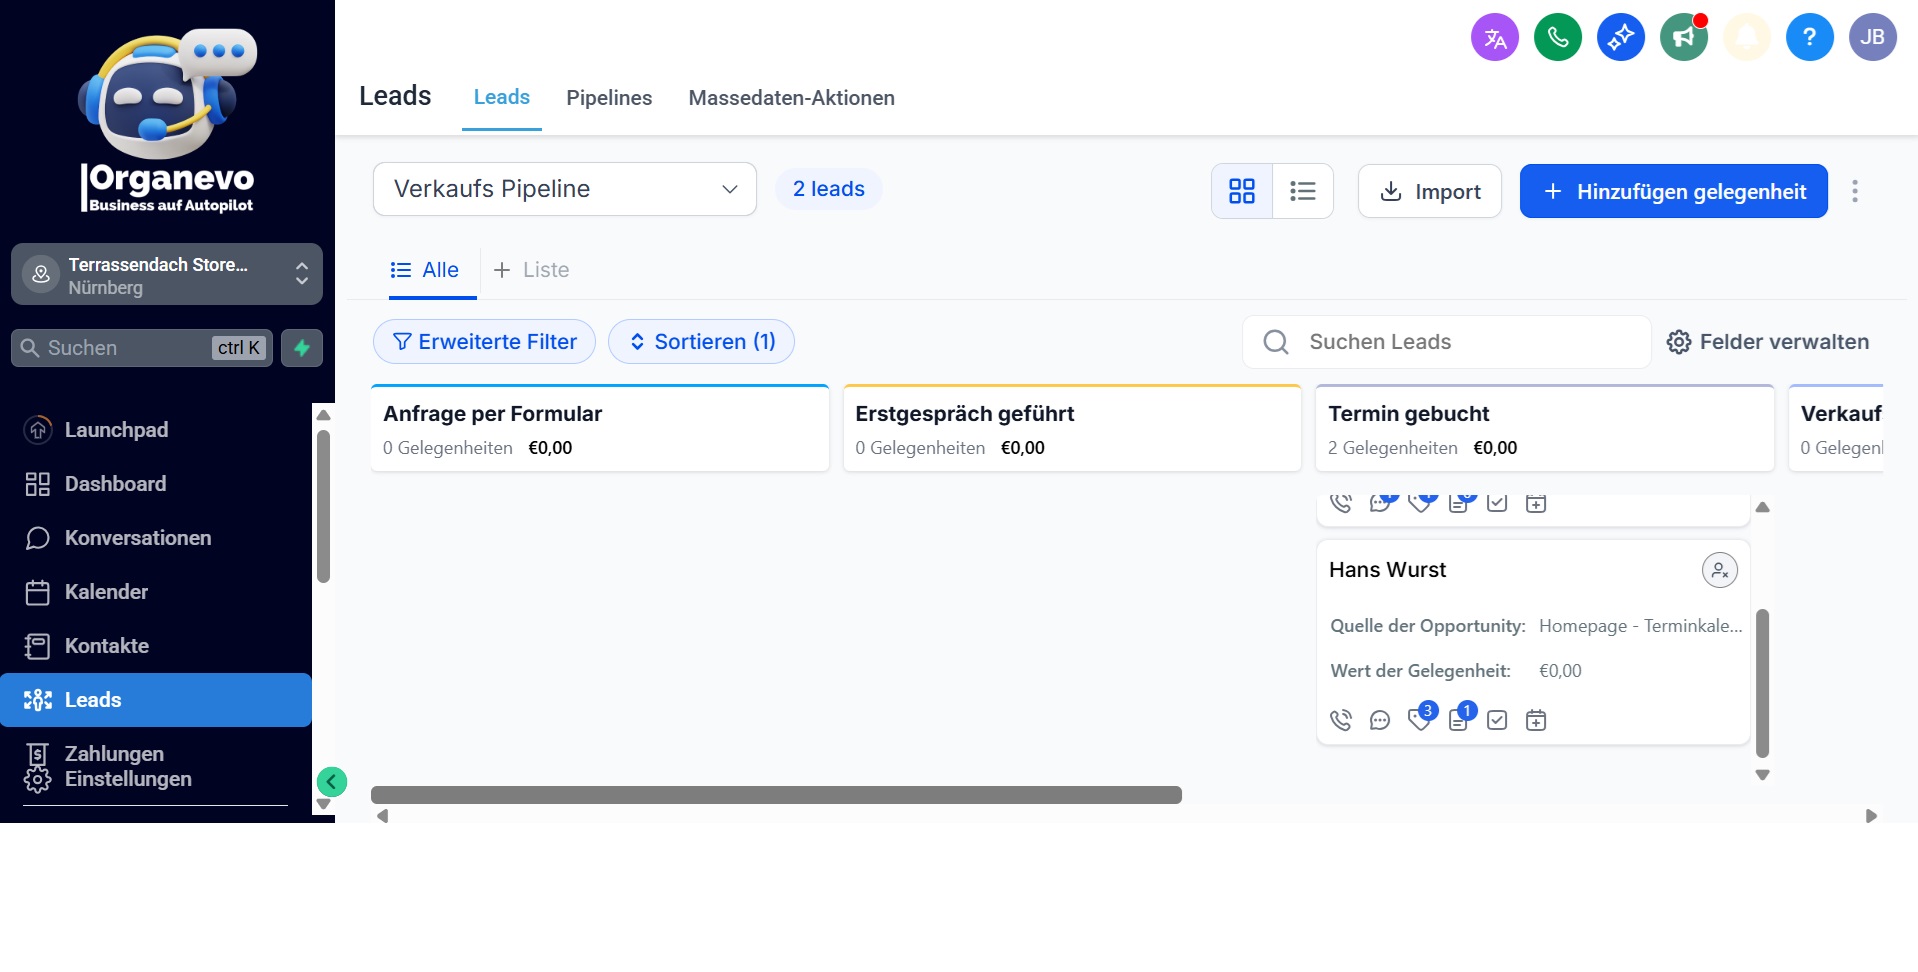Switch to list view
This screenshot has height=972, width=1918.
1302,191
